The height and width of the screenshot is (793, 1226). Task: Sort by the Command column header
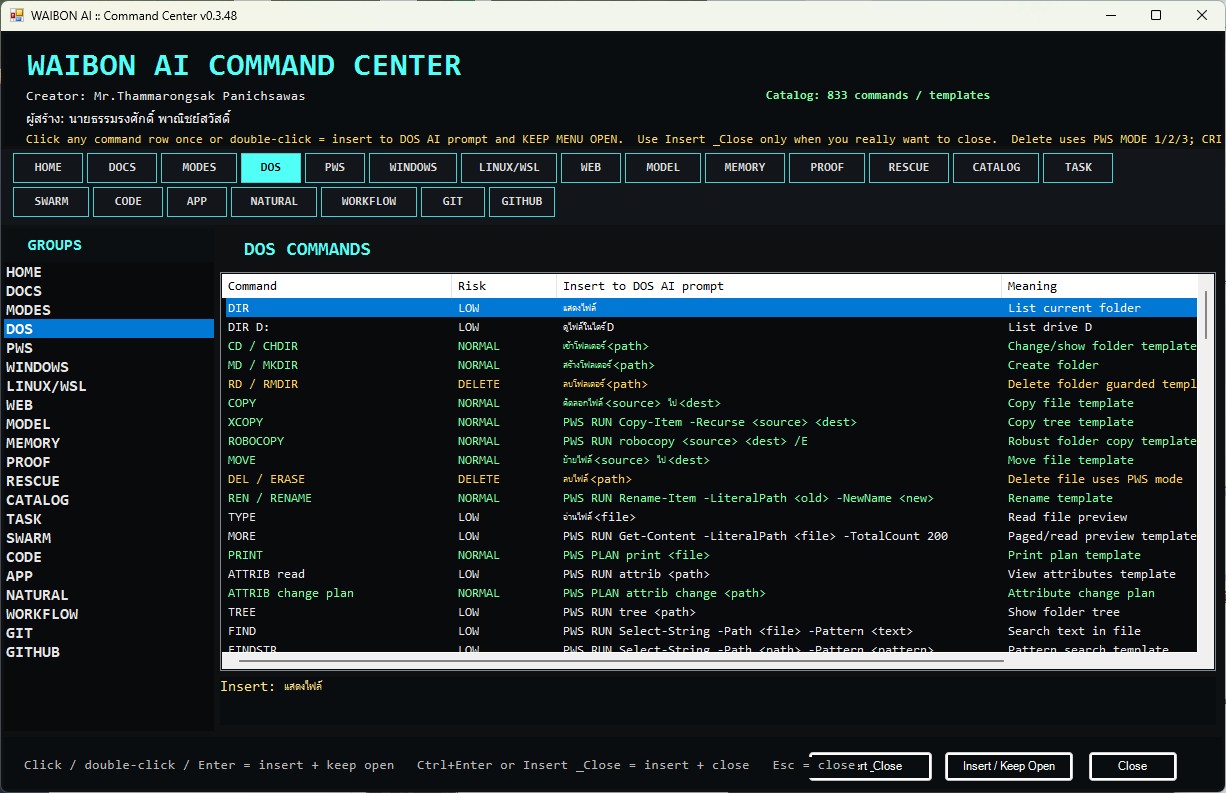(337, 286)
